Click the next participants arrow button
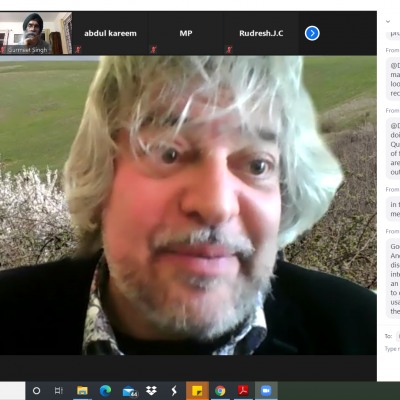The width and height of the screenshot is (400, 400). (x=312, y=33)
